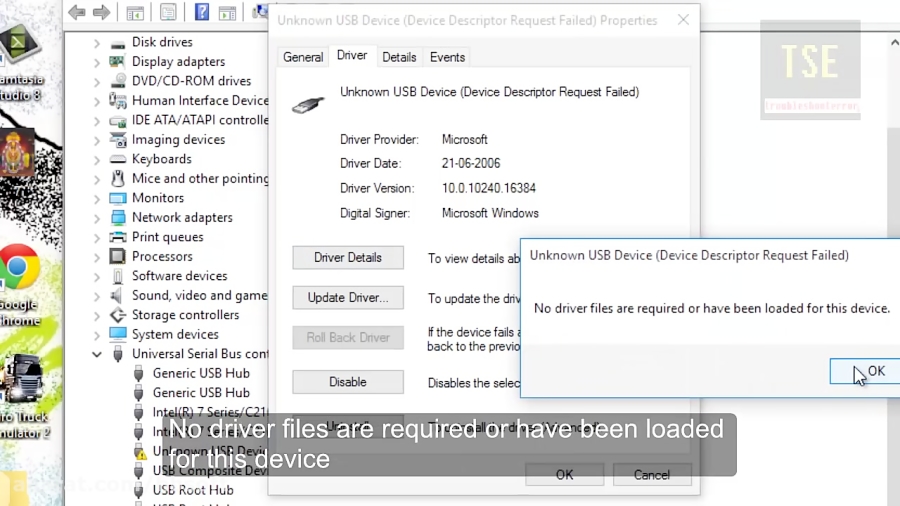Select the Network adapters category icon
Image resolution: width=900 pixels, height=506 pixels.
pos(117,217)
